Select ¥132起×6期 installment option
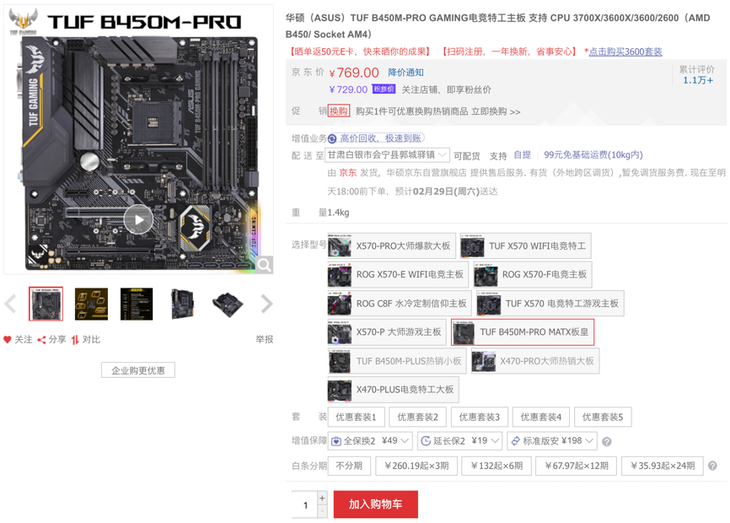730x523 pixels. pos(496,465)
